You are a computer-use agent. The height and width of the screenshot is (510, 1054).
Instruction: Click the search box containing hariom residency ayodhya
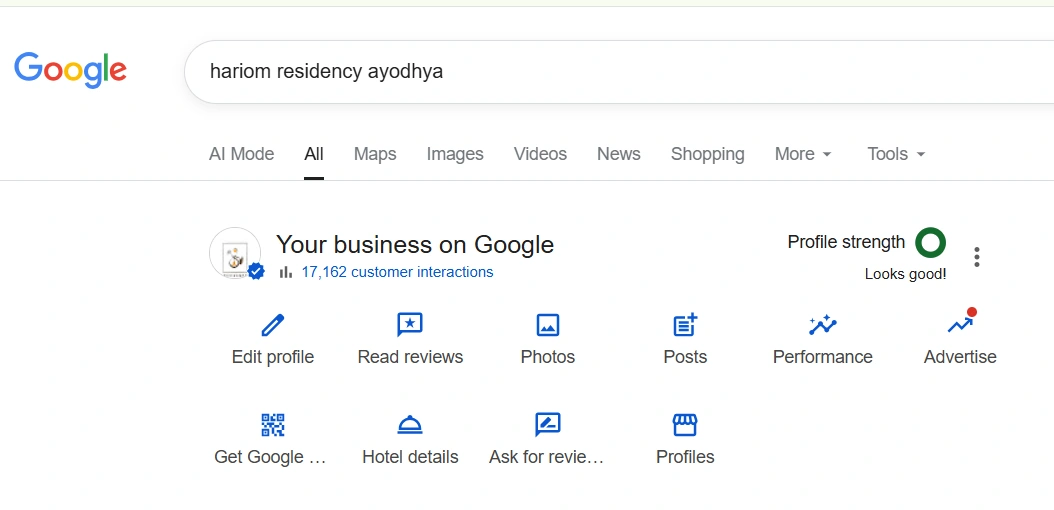600,72
